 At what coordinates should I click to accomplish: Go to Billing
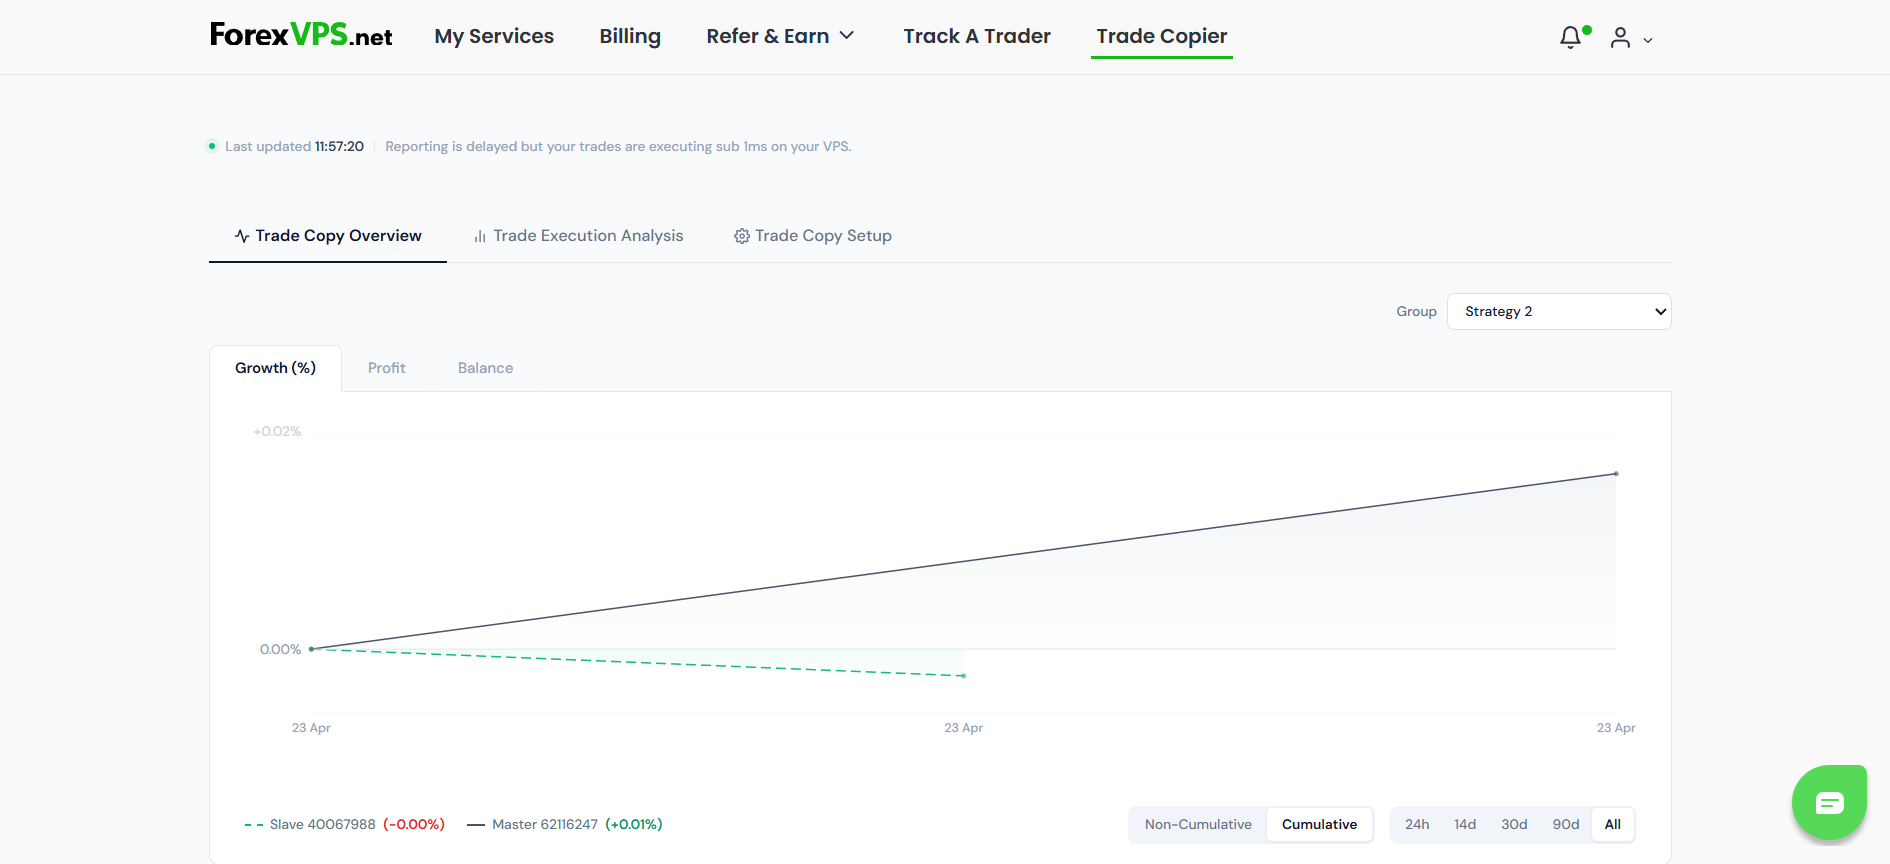pyautogui.click(x=630, y=36)
